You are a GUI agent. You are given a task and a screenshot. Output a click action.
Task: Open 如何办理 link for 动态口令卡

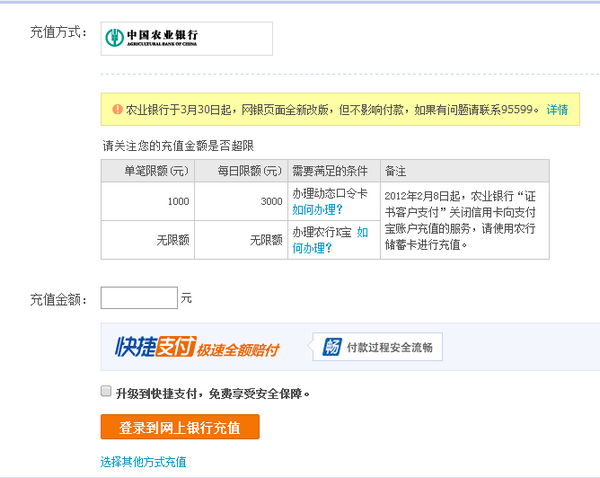coord(317,210)
